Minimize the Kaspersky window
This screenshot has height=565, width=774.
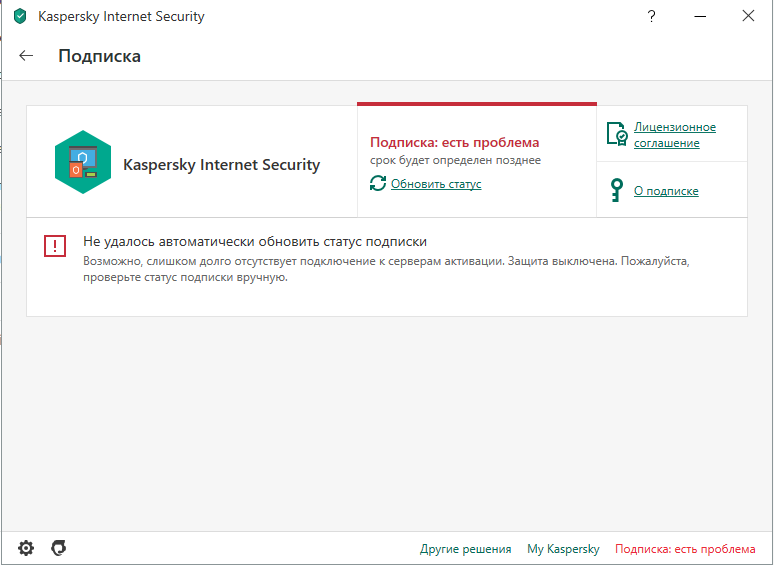pos(700,16)
